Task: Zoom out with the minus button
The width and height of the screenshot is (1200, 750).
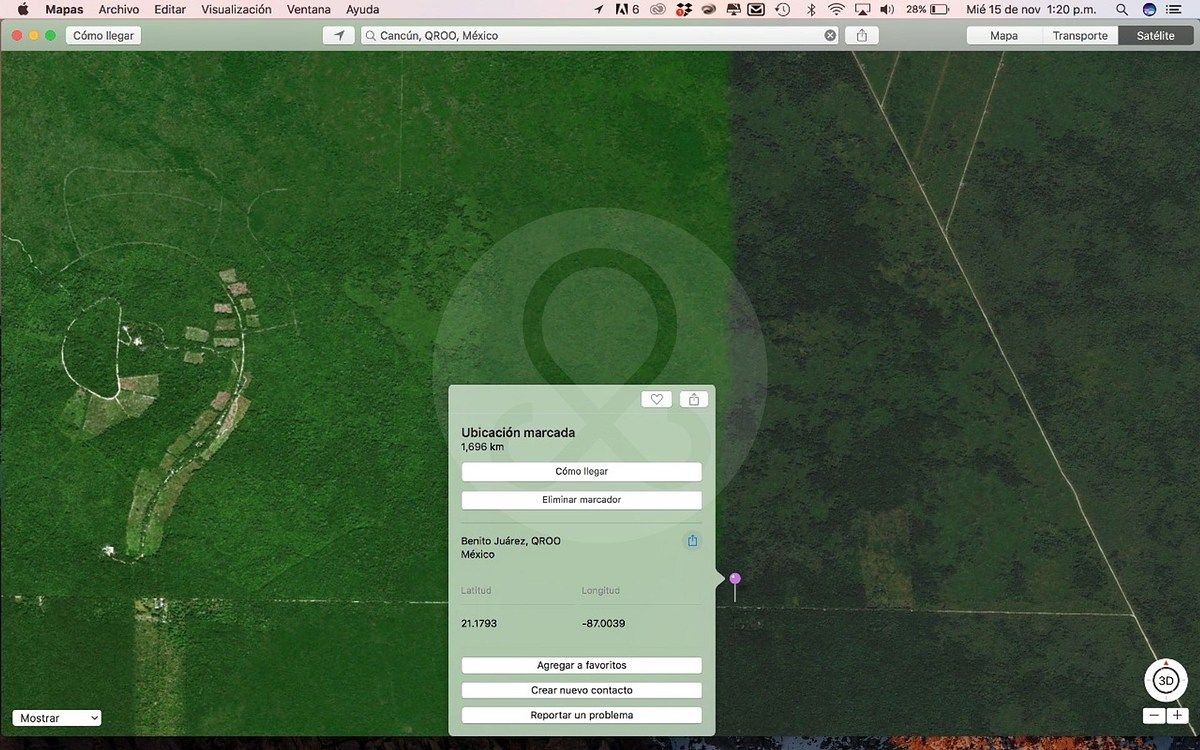Action: (x=1154, y=716)
